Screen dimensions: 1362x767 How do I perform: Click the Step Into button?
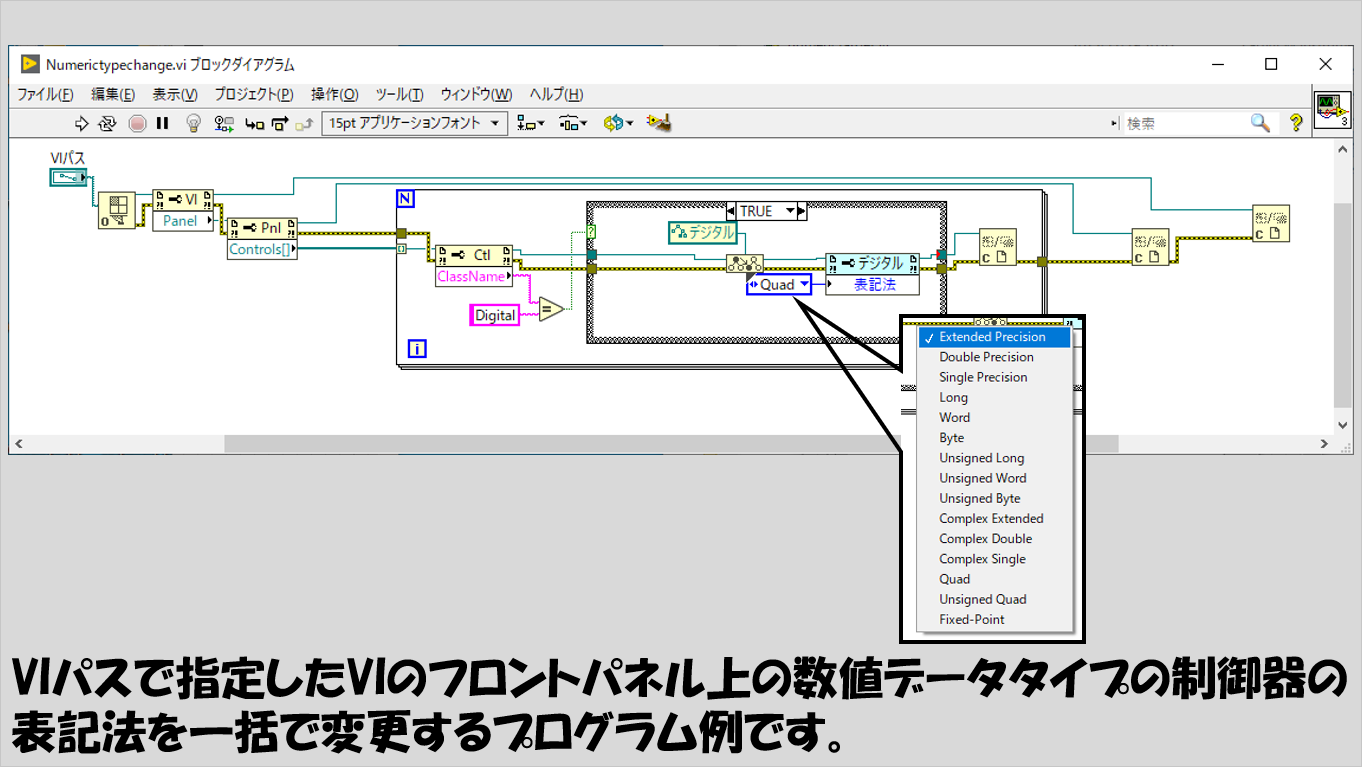click(x=254, y=123)
